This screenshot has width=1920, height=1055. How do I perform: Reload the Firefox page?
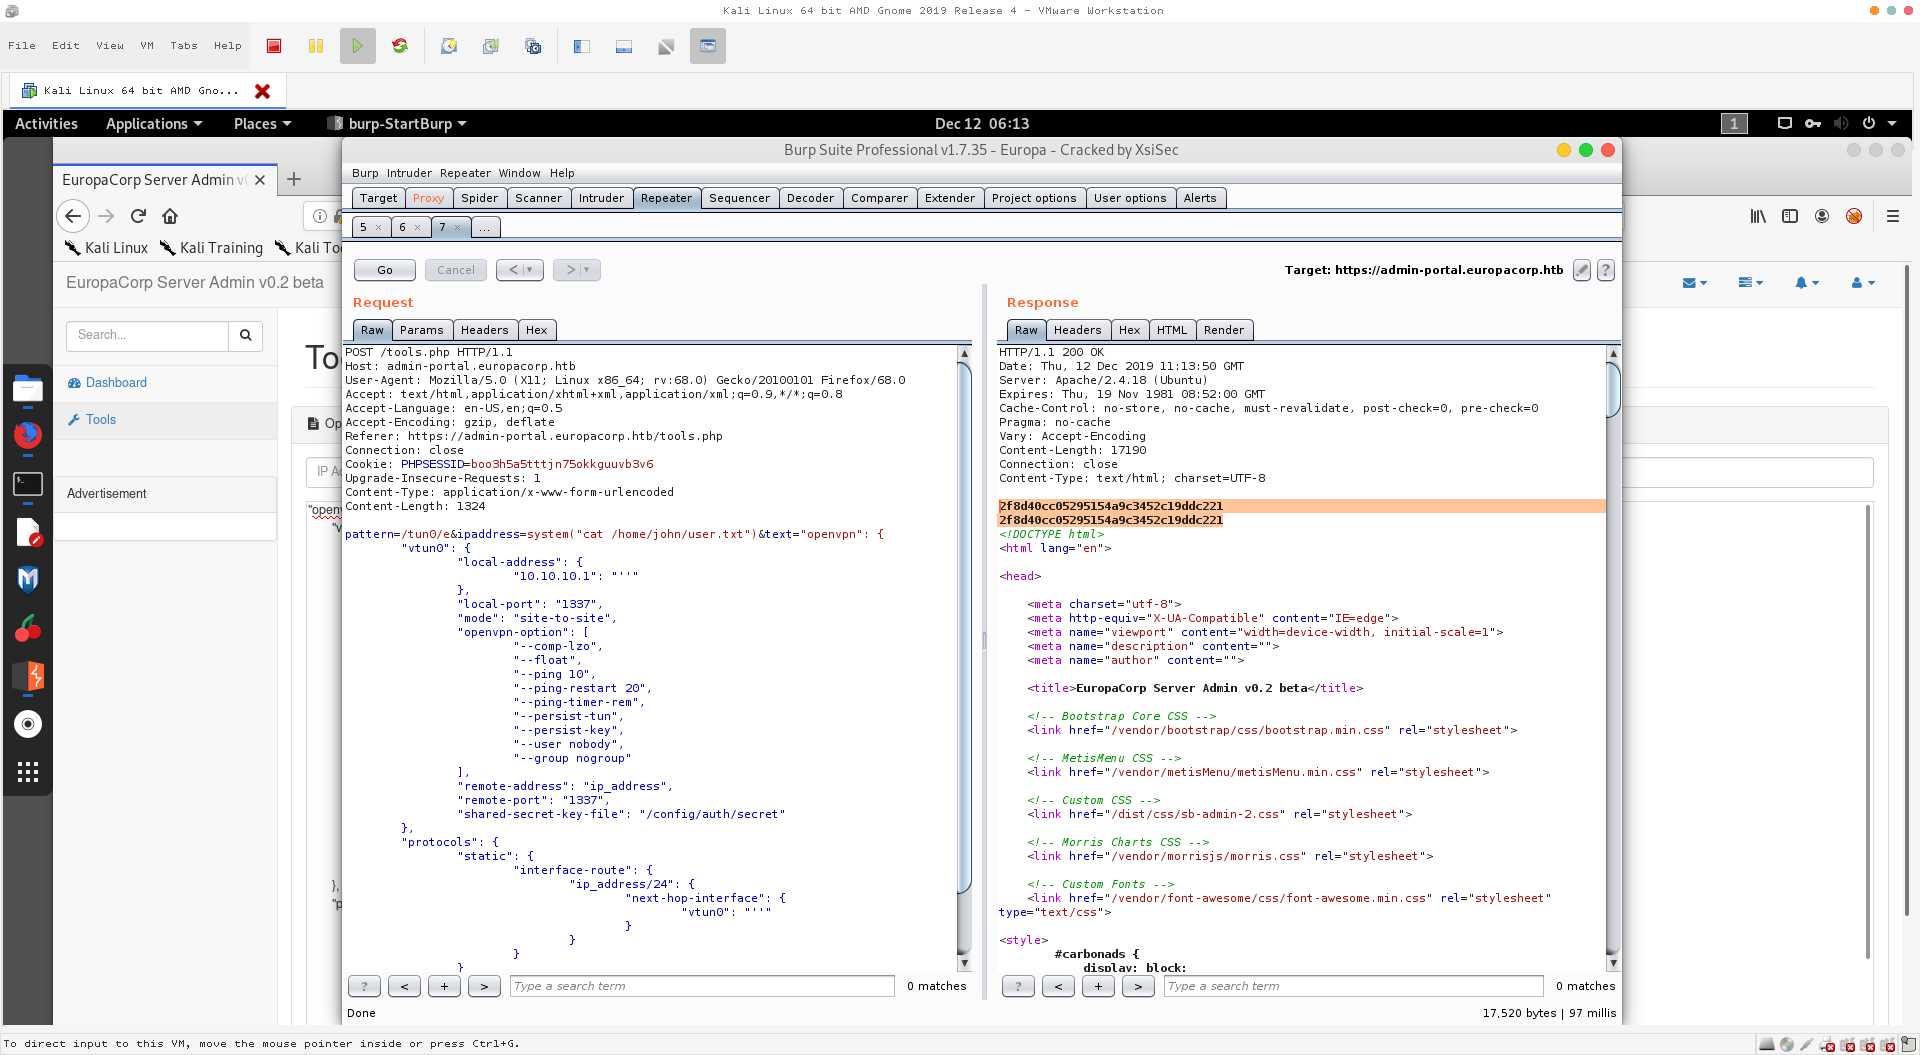tap(138, 216)
